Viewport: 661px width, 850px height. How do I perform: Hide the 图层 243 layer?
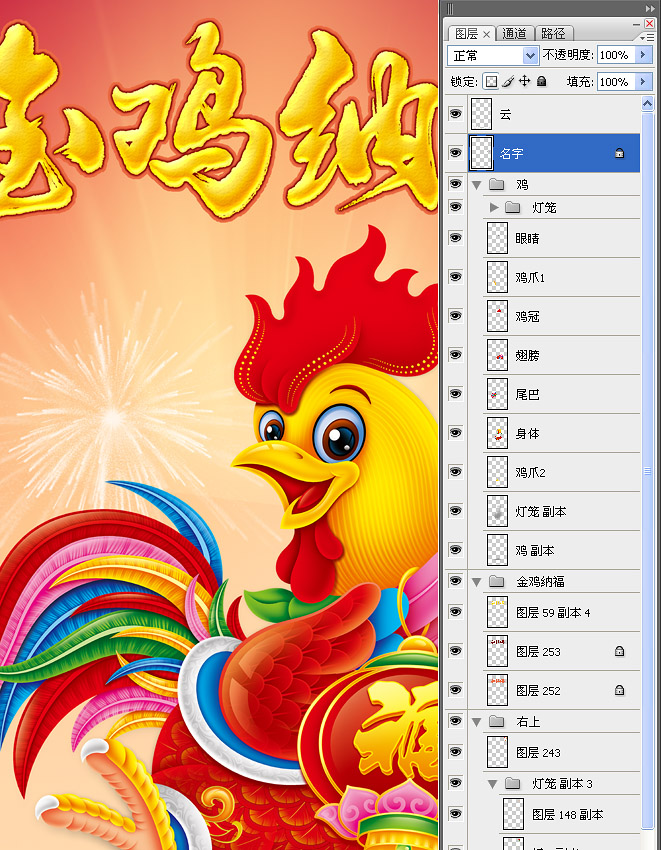point(455,752)
